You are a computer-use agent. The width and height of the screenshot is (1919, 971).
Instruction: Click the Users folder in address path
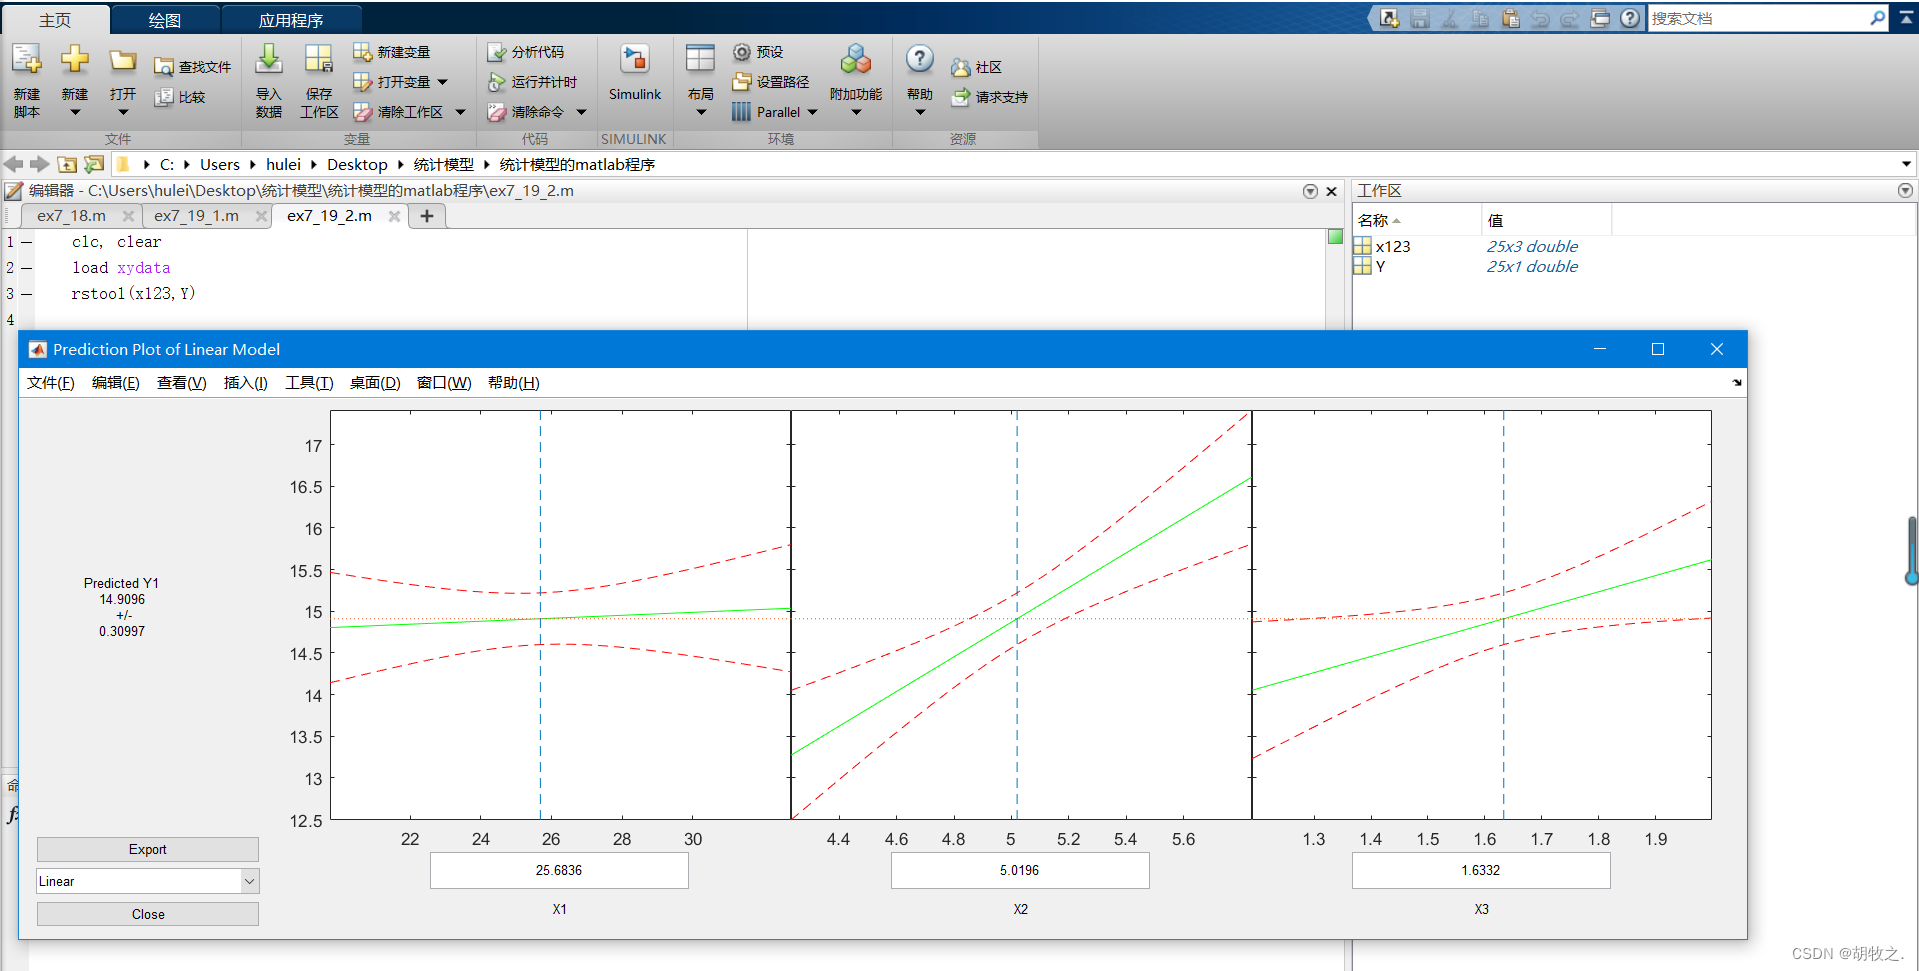pos(220,164)
